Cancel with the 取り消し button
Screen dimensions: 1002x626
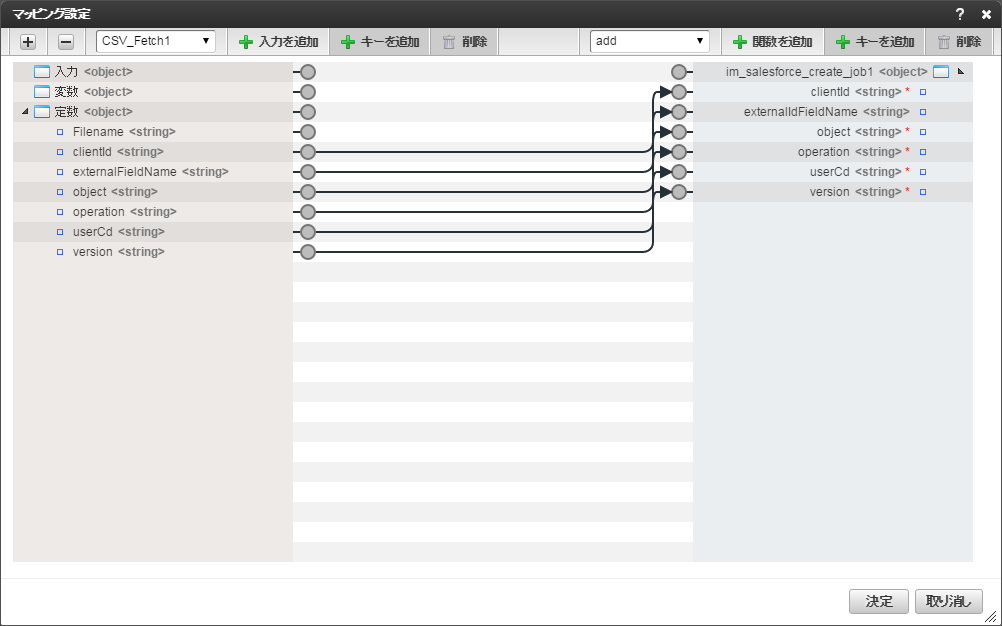point(949,601)
